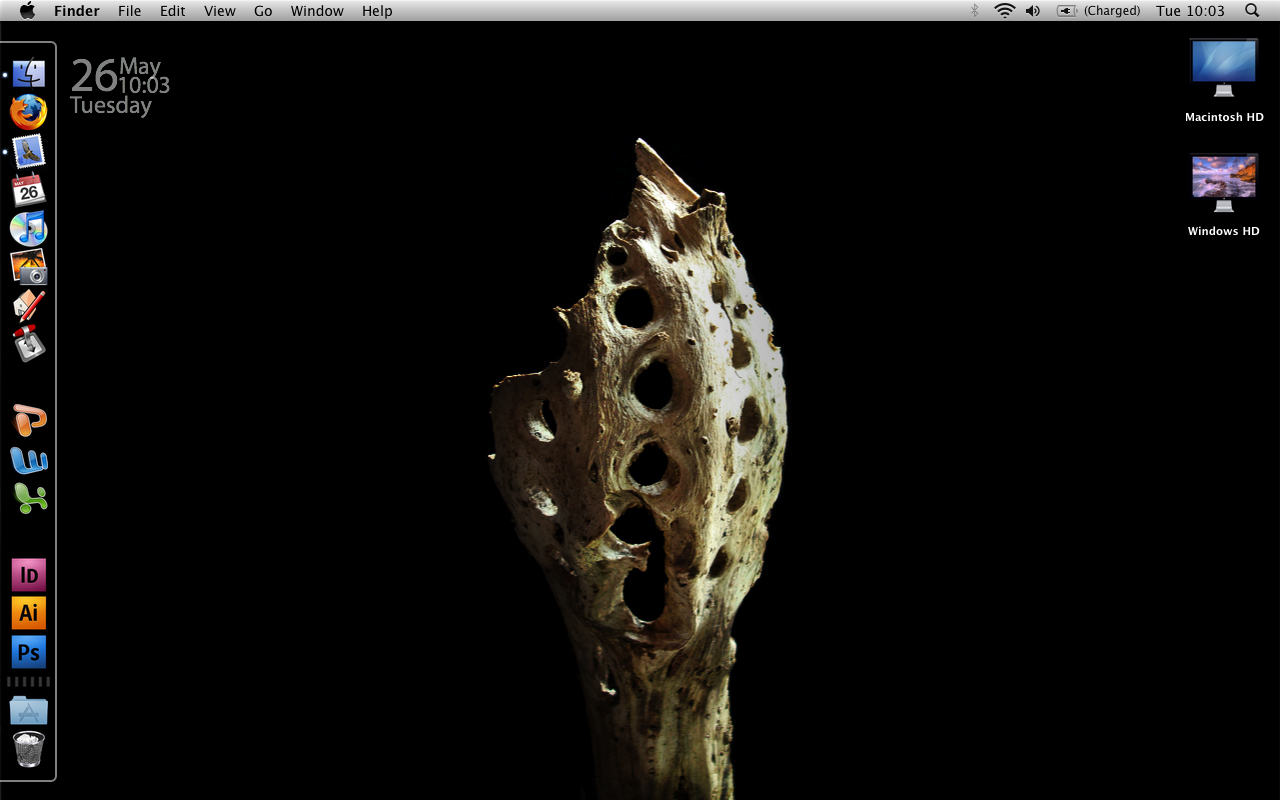Viewport: 1280px width, 800px height.
Task: Open the volume control in menu bar
Action: 1033,11
